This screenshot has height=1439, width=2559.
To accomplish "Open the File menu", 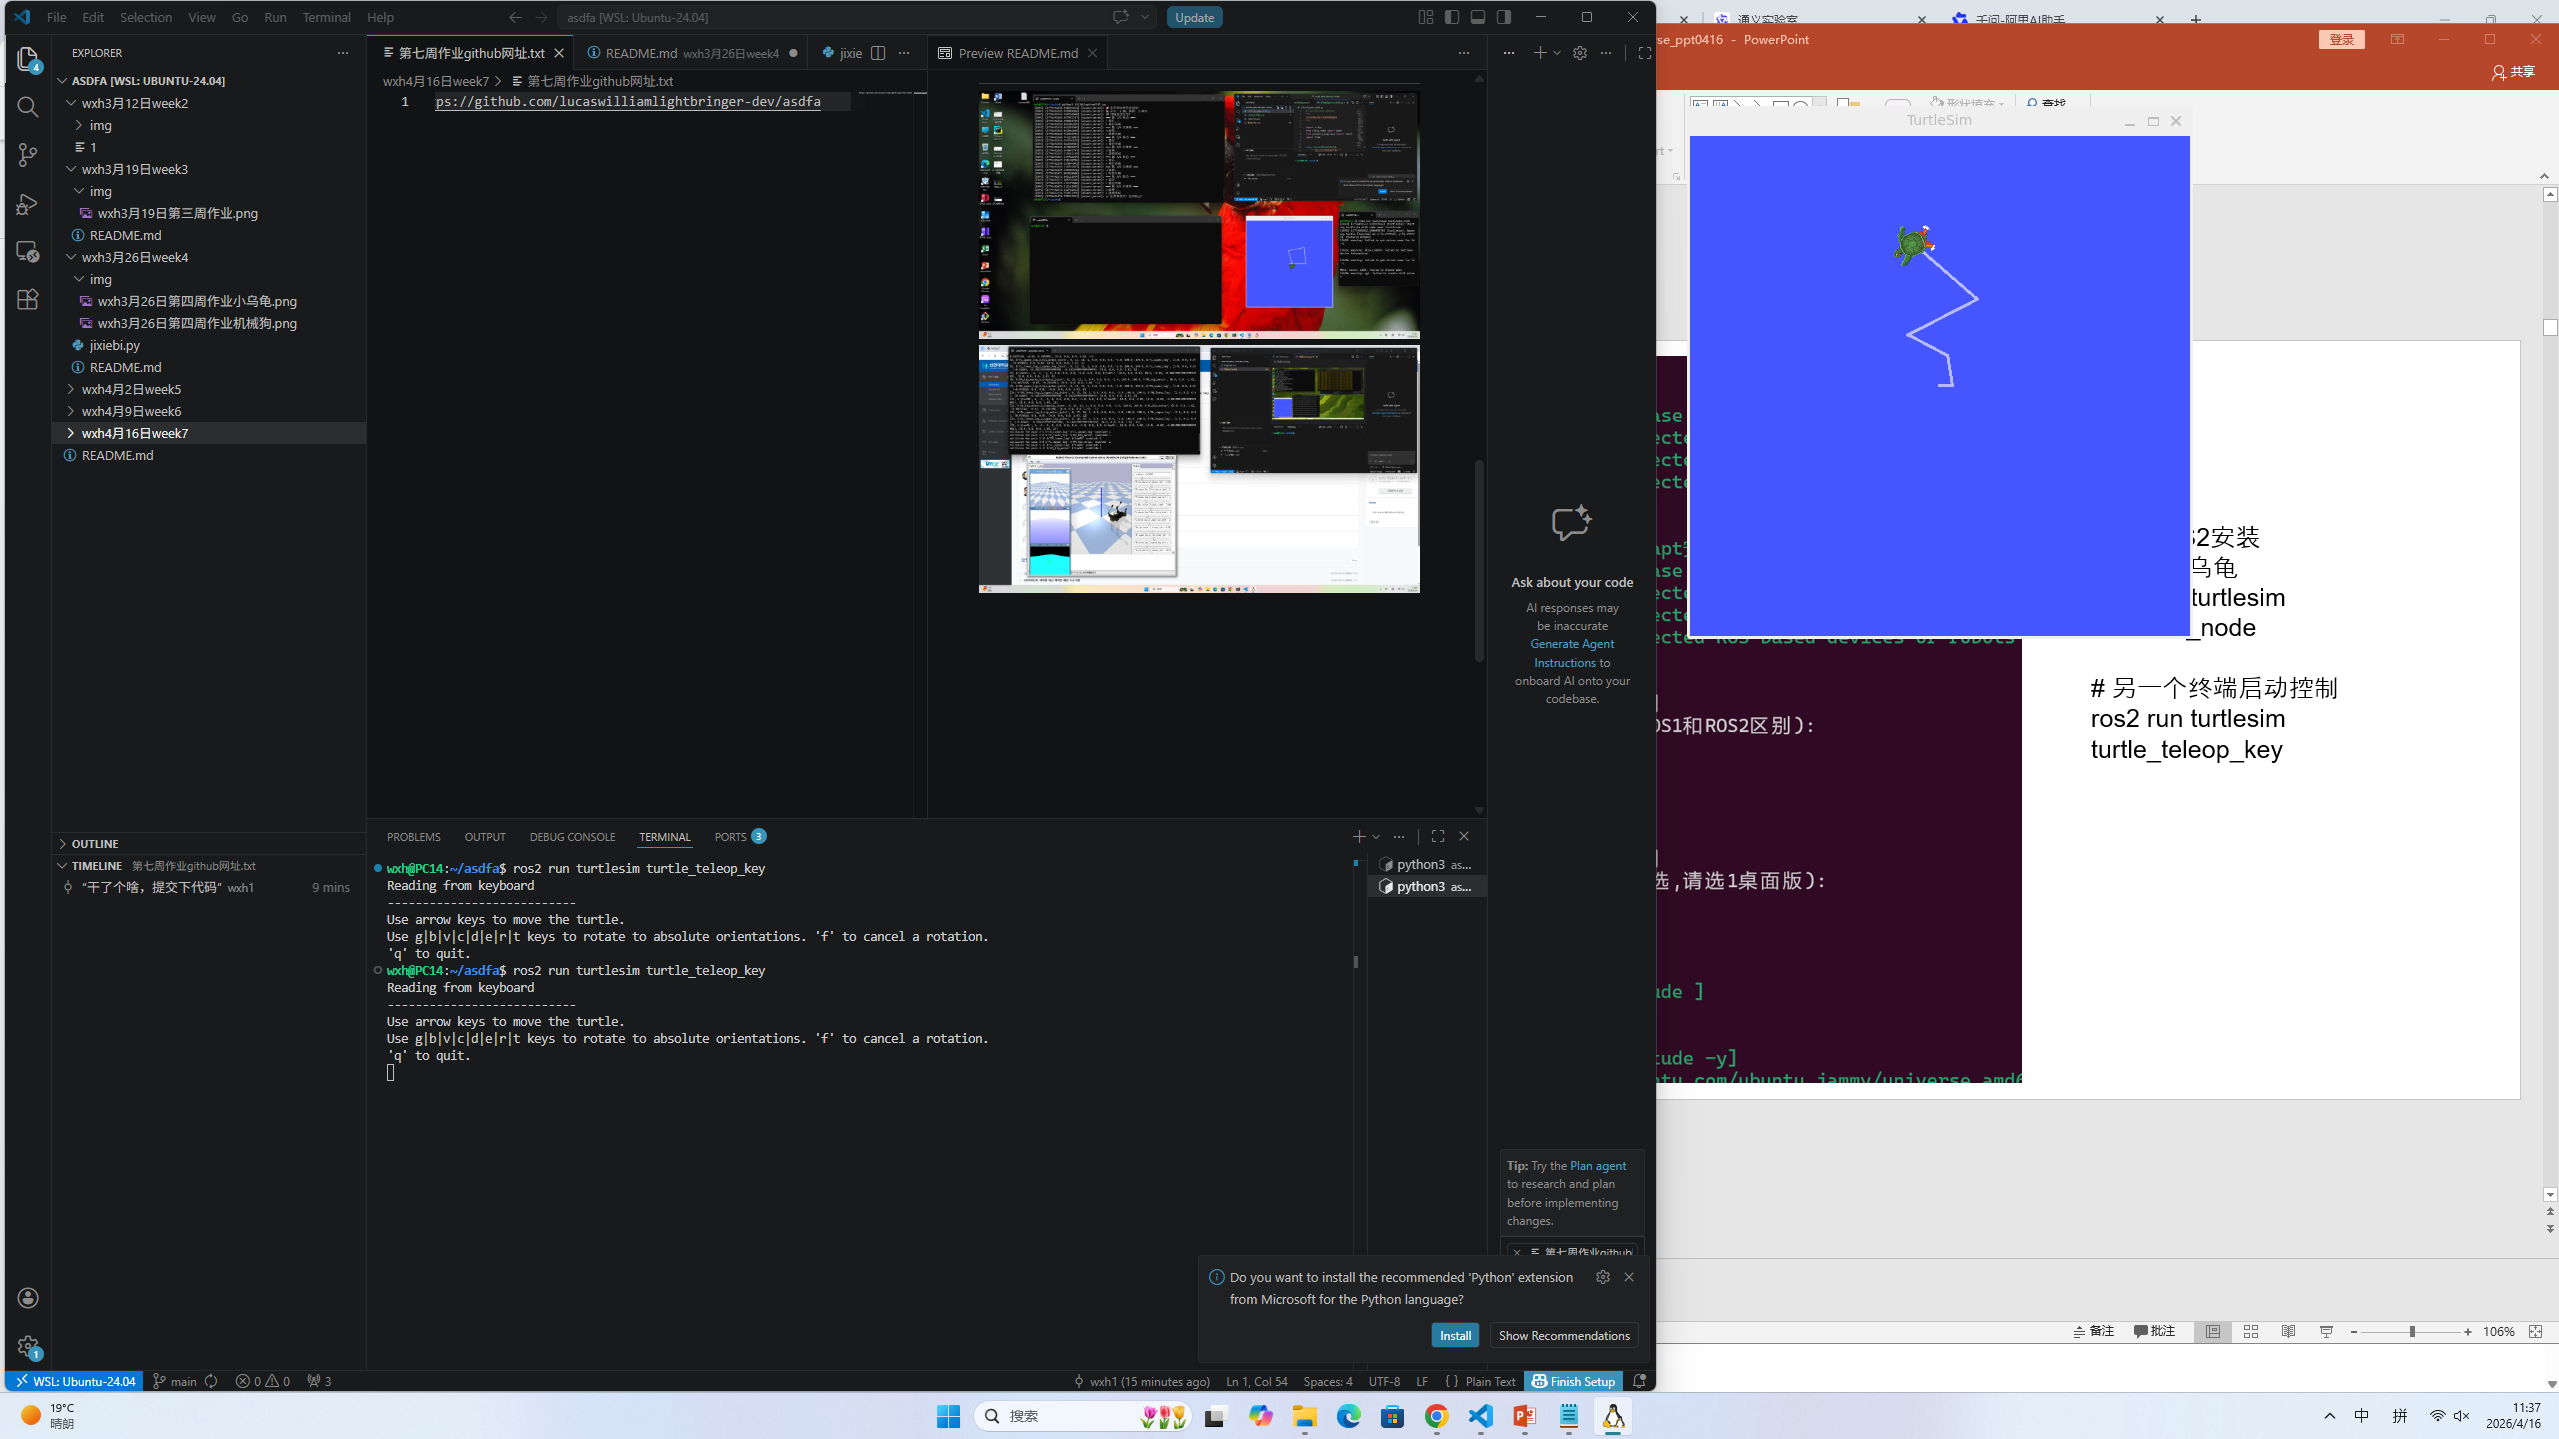I will click(57, 17).
